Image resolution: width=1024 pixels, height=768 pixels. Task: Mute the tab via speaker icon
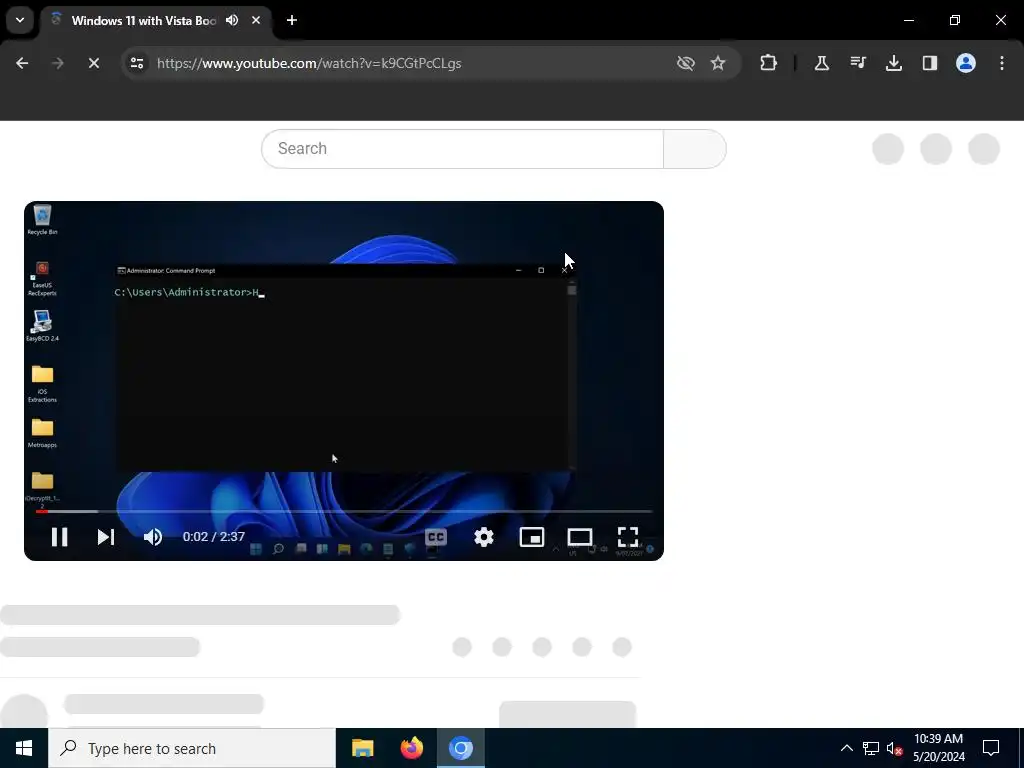pyautogui.click(x=232, y=20)
